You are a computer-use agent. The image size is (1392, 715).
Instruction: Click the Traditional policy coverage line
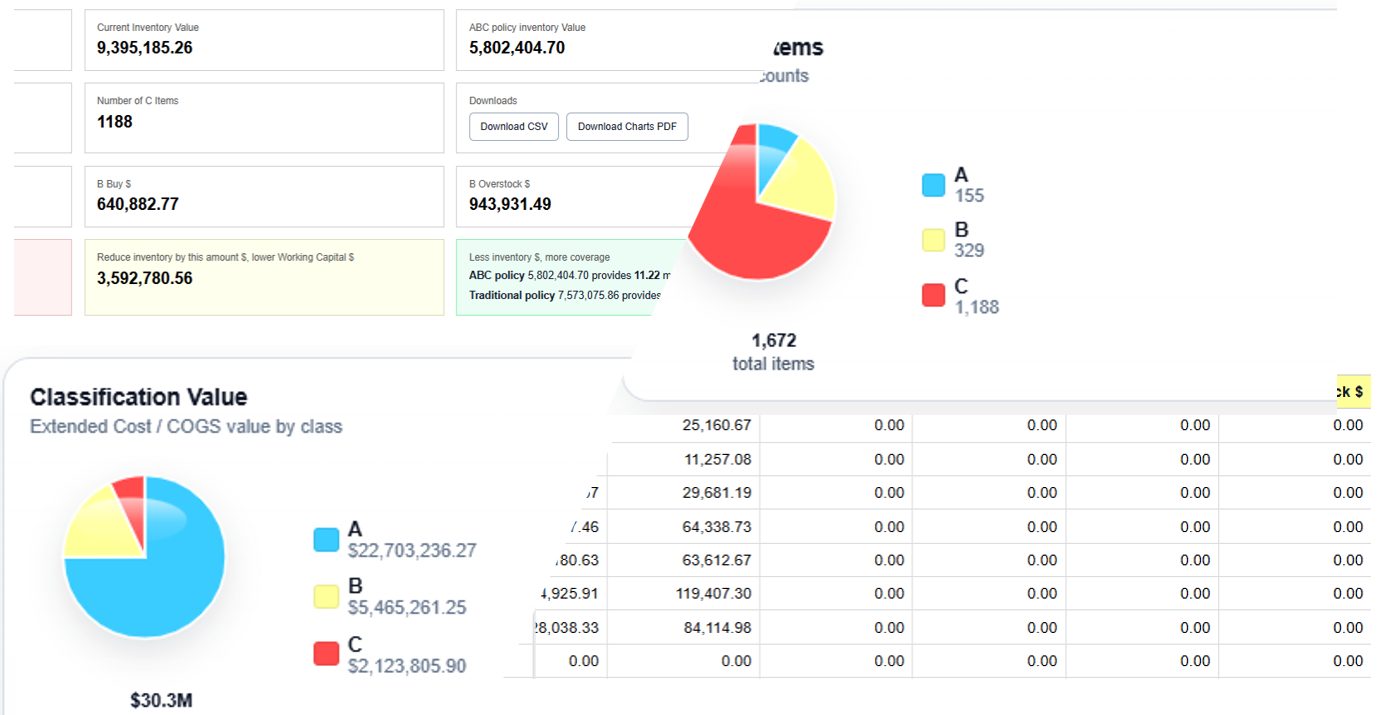(566, 295)
